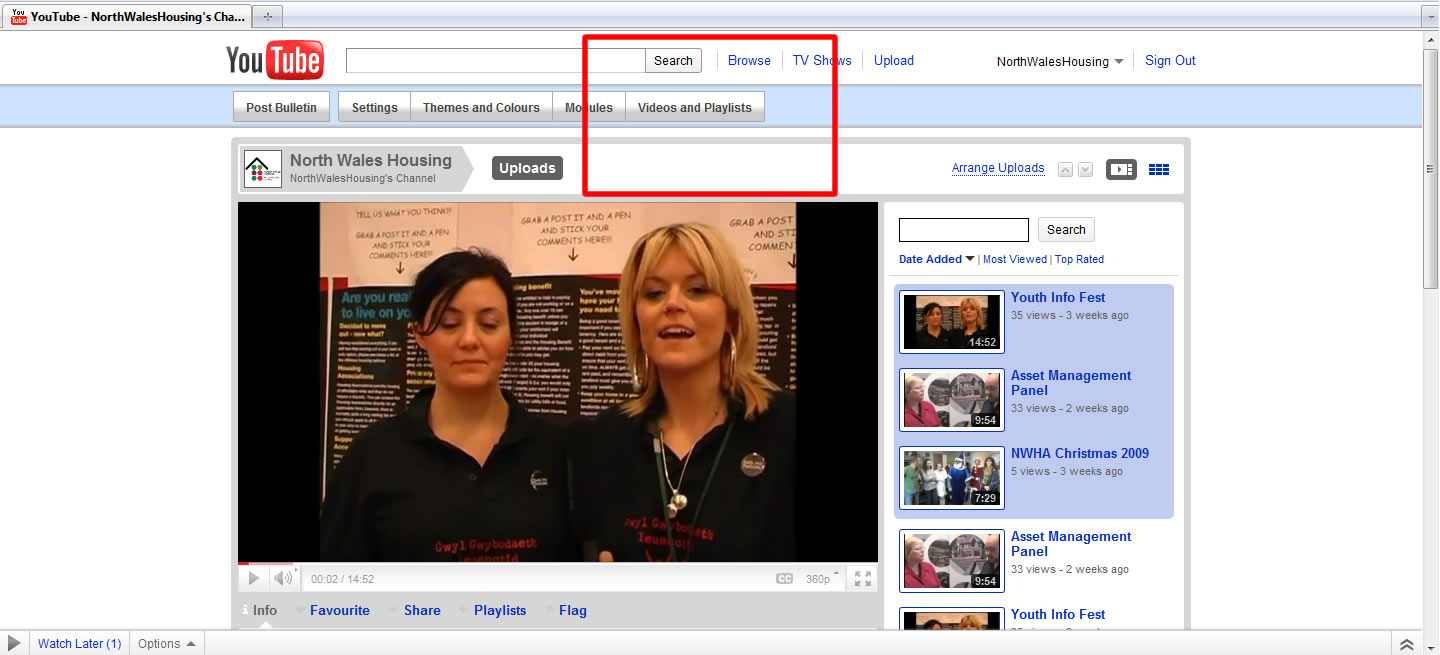The height and width of the screenshot is (655, 1440).
Task: Open NWHA Christmas 2009 thumbnail
Action: (952, 478)
